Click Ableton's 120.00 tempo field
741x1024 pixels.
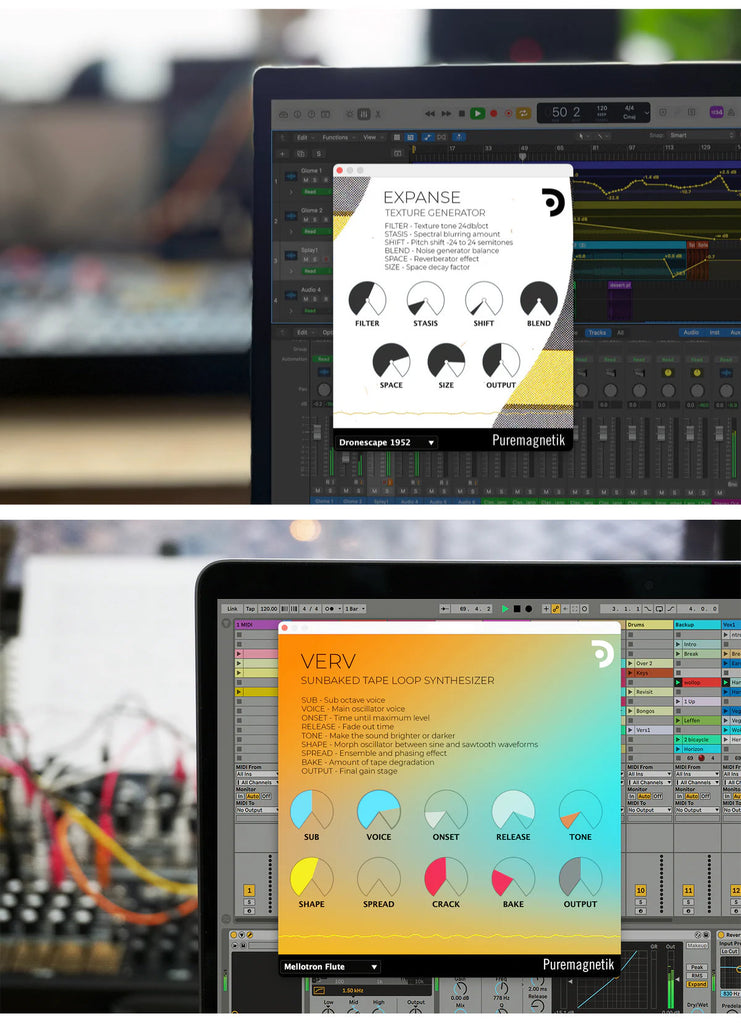coord(268,609)
